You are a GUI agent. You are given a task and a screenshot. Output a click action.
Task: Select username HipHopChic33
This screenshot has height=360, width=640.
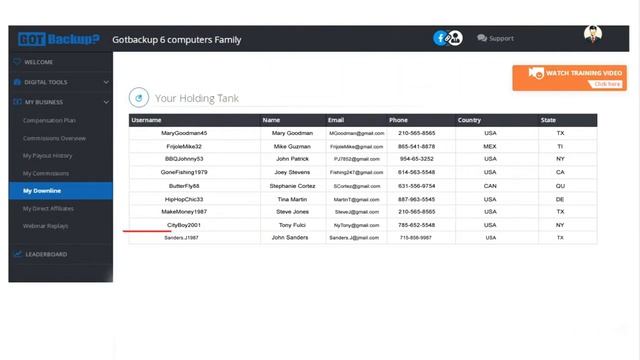(184, 199)
